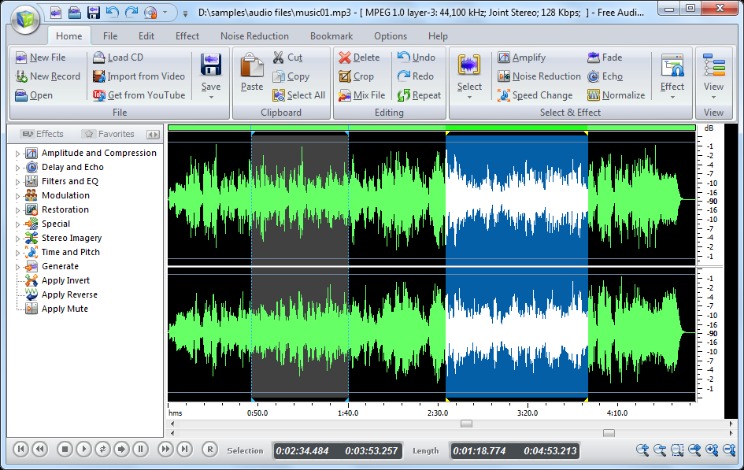Open the Noise Reduction ribbon tab

pos(254,36)
